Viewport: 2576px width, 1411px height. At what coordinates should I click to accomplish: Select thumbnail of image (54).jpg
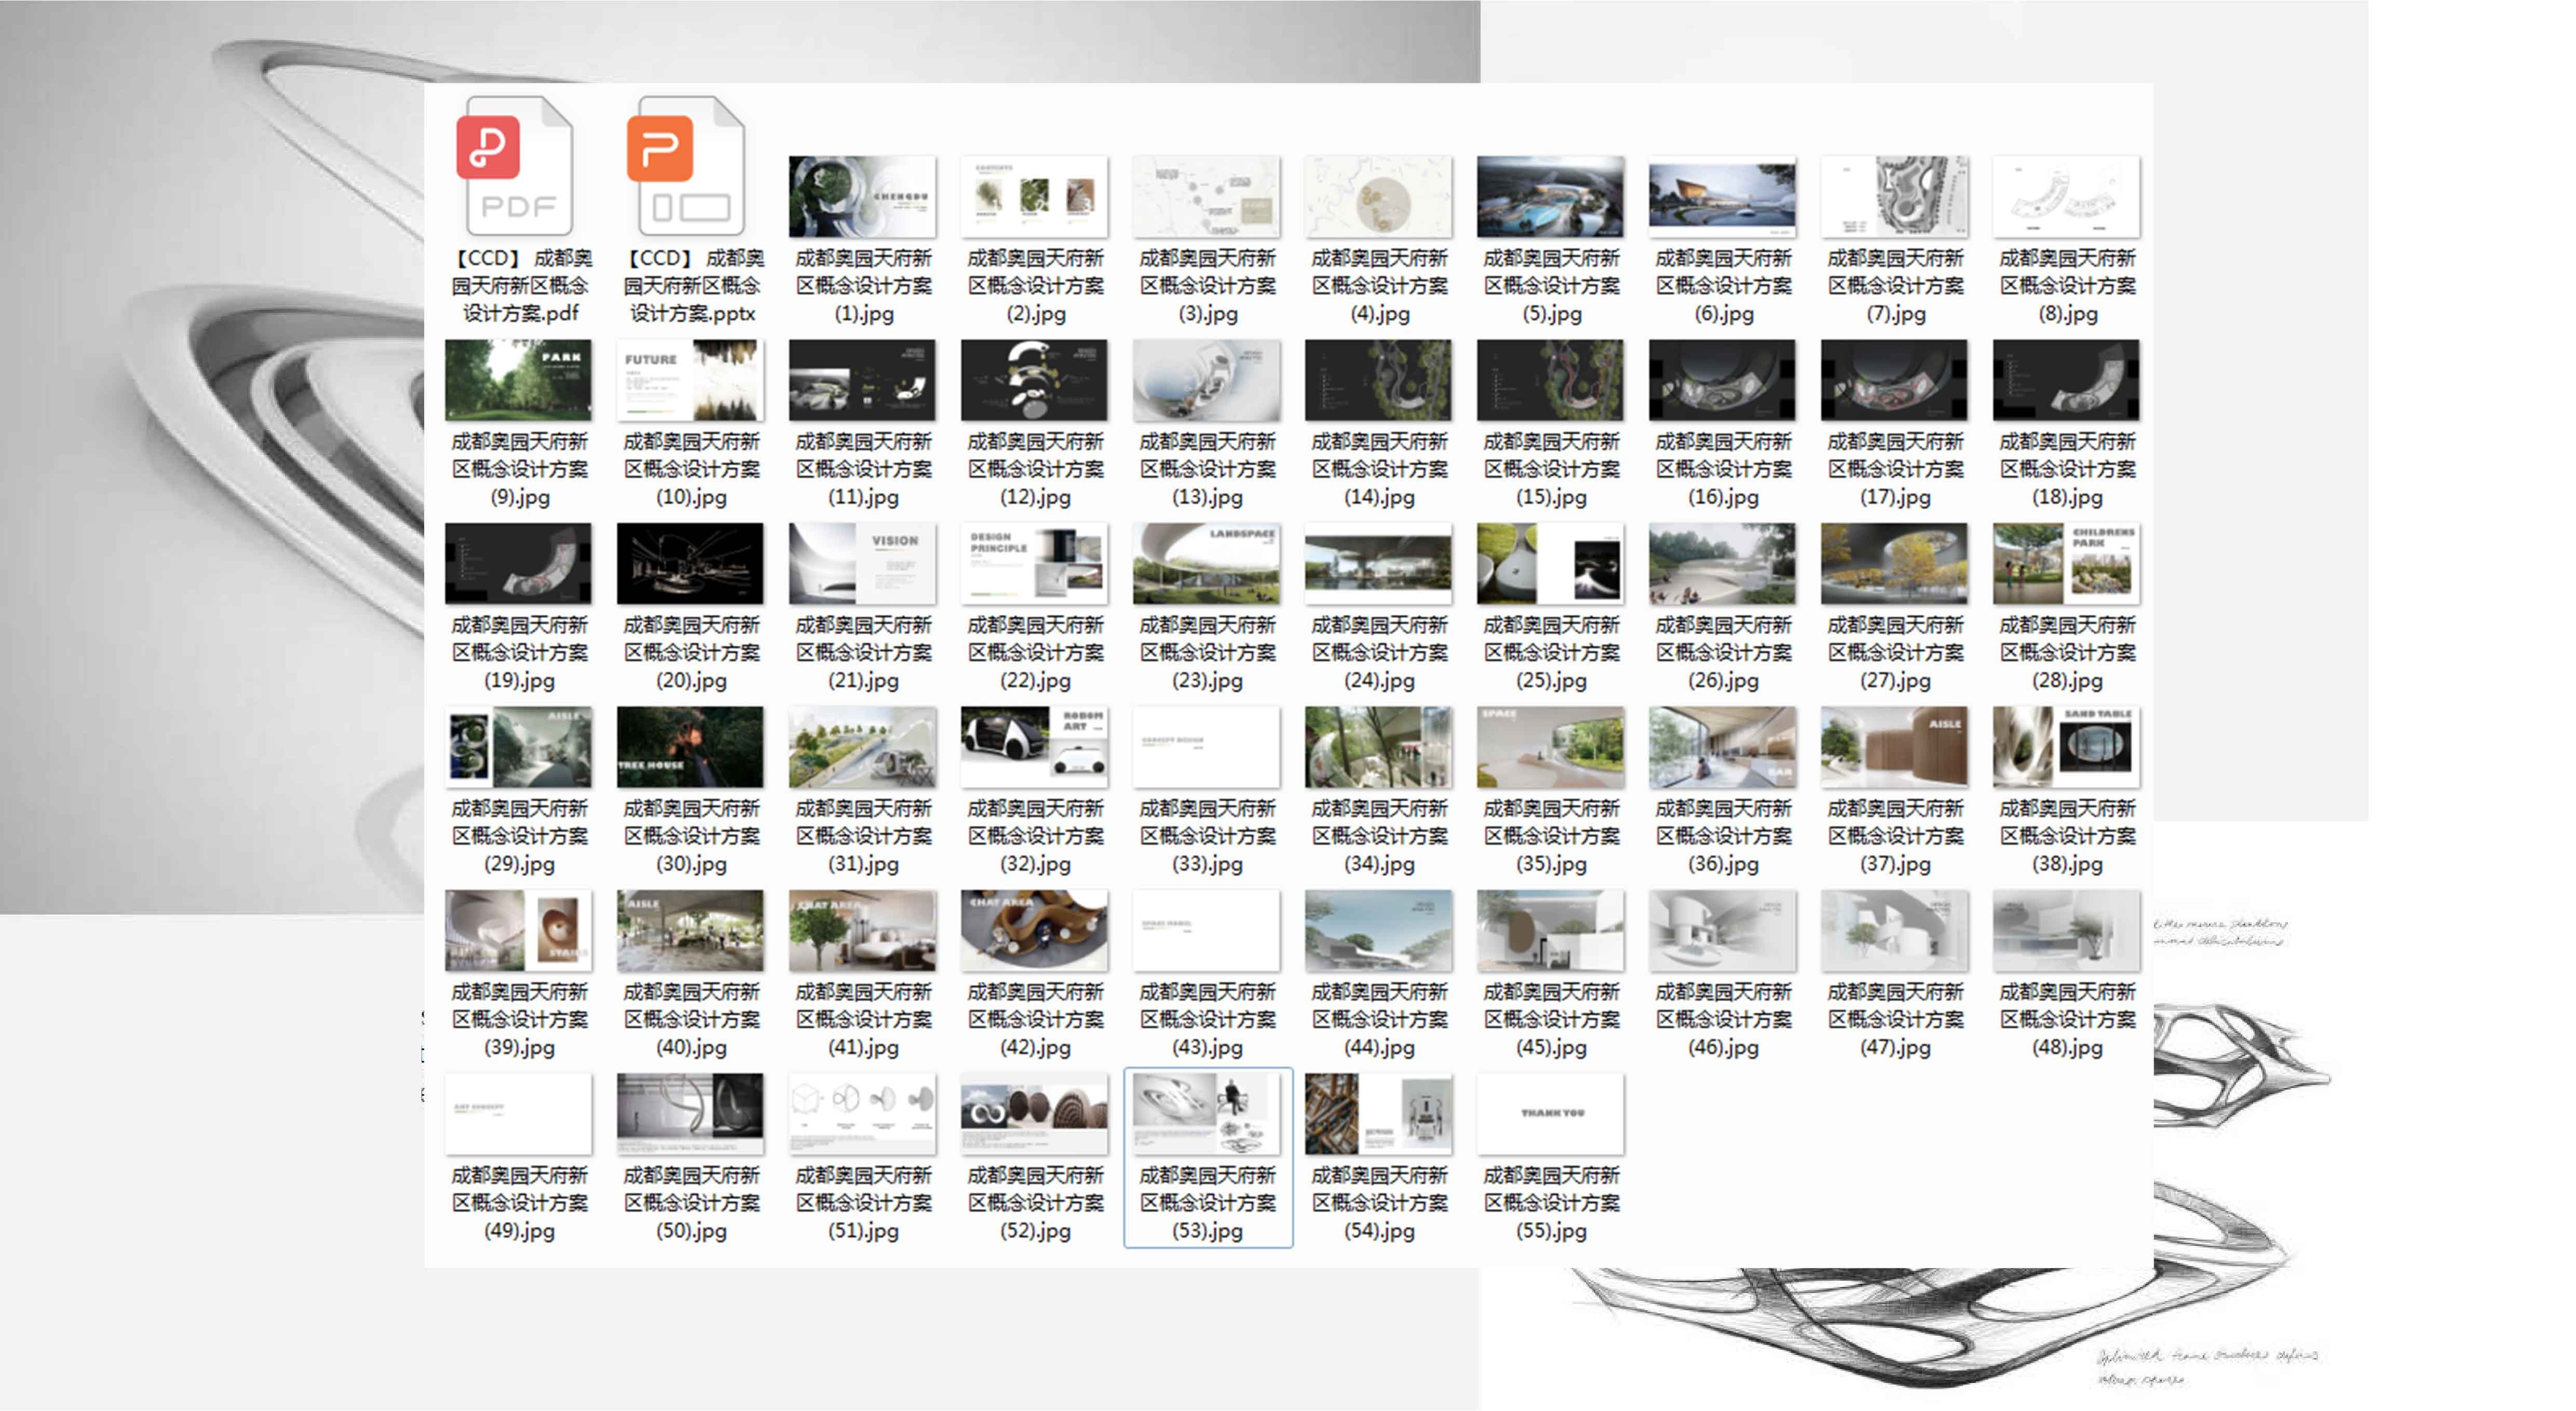pos(1378,1114)
